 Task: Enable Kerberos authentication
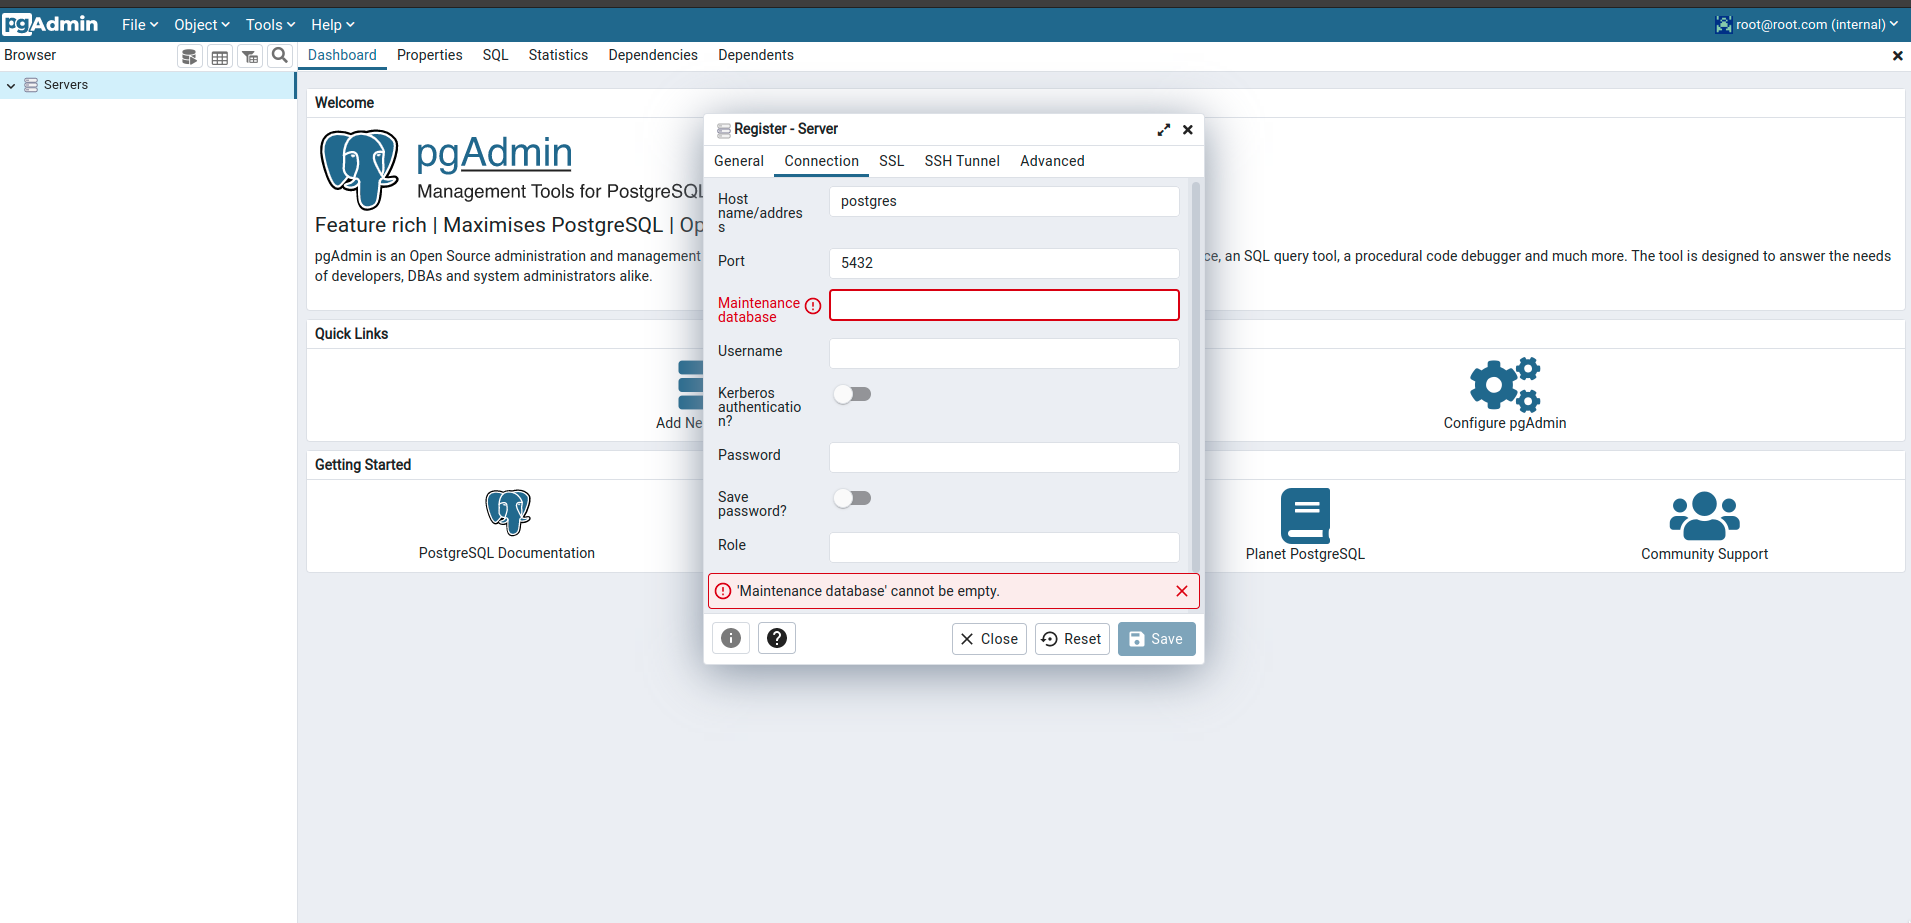coord(852,394)
